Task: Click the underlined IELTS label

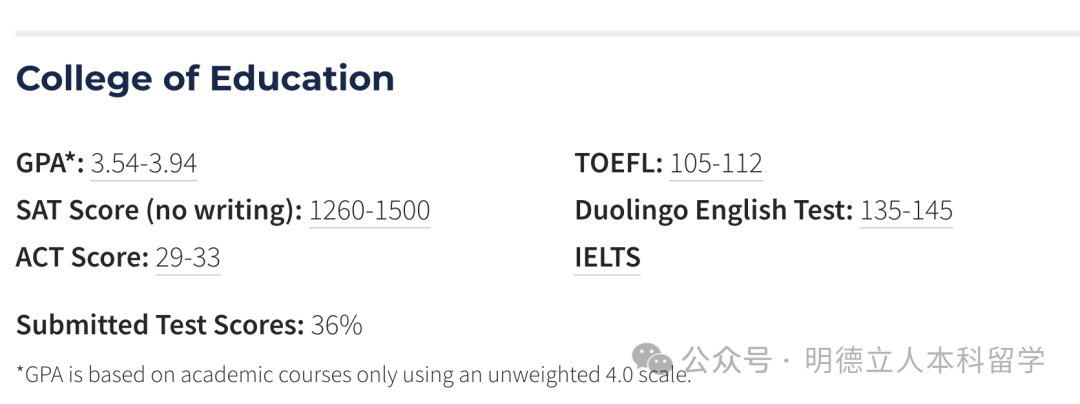Action: click(x=607, y=258)
